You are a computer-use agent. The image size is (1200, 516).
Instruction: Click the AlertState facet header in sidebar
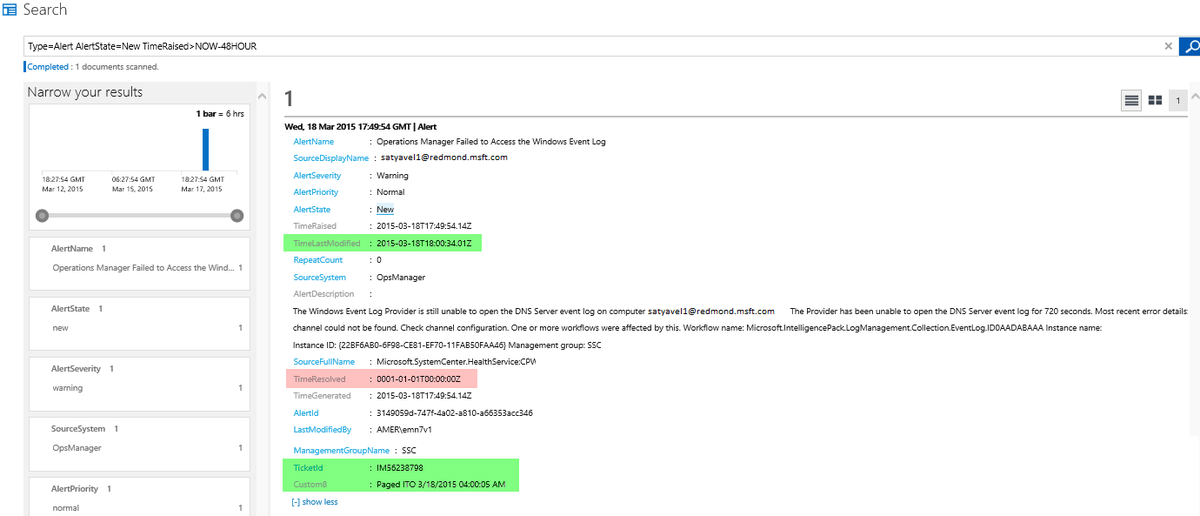point(71,309)
